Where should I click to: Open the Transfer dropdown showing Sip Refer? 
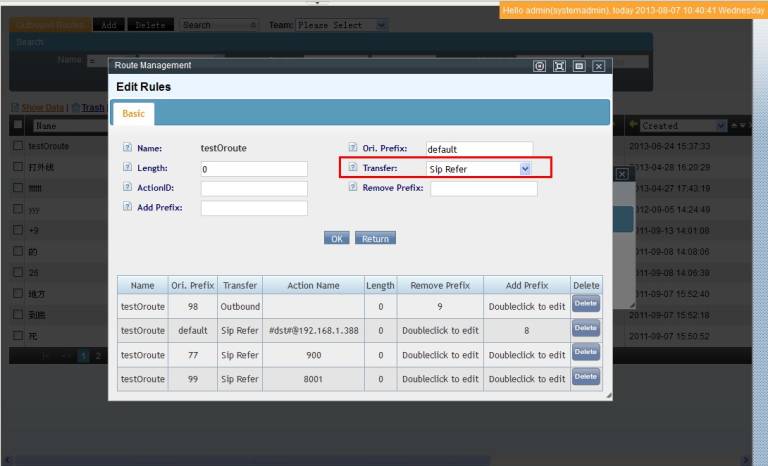click(x=478, y=169)
